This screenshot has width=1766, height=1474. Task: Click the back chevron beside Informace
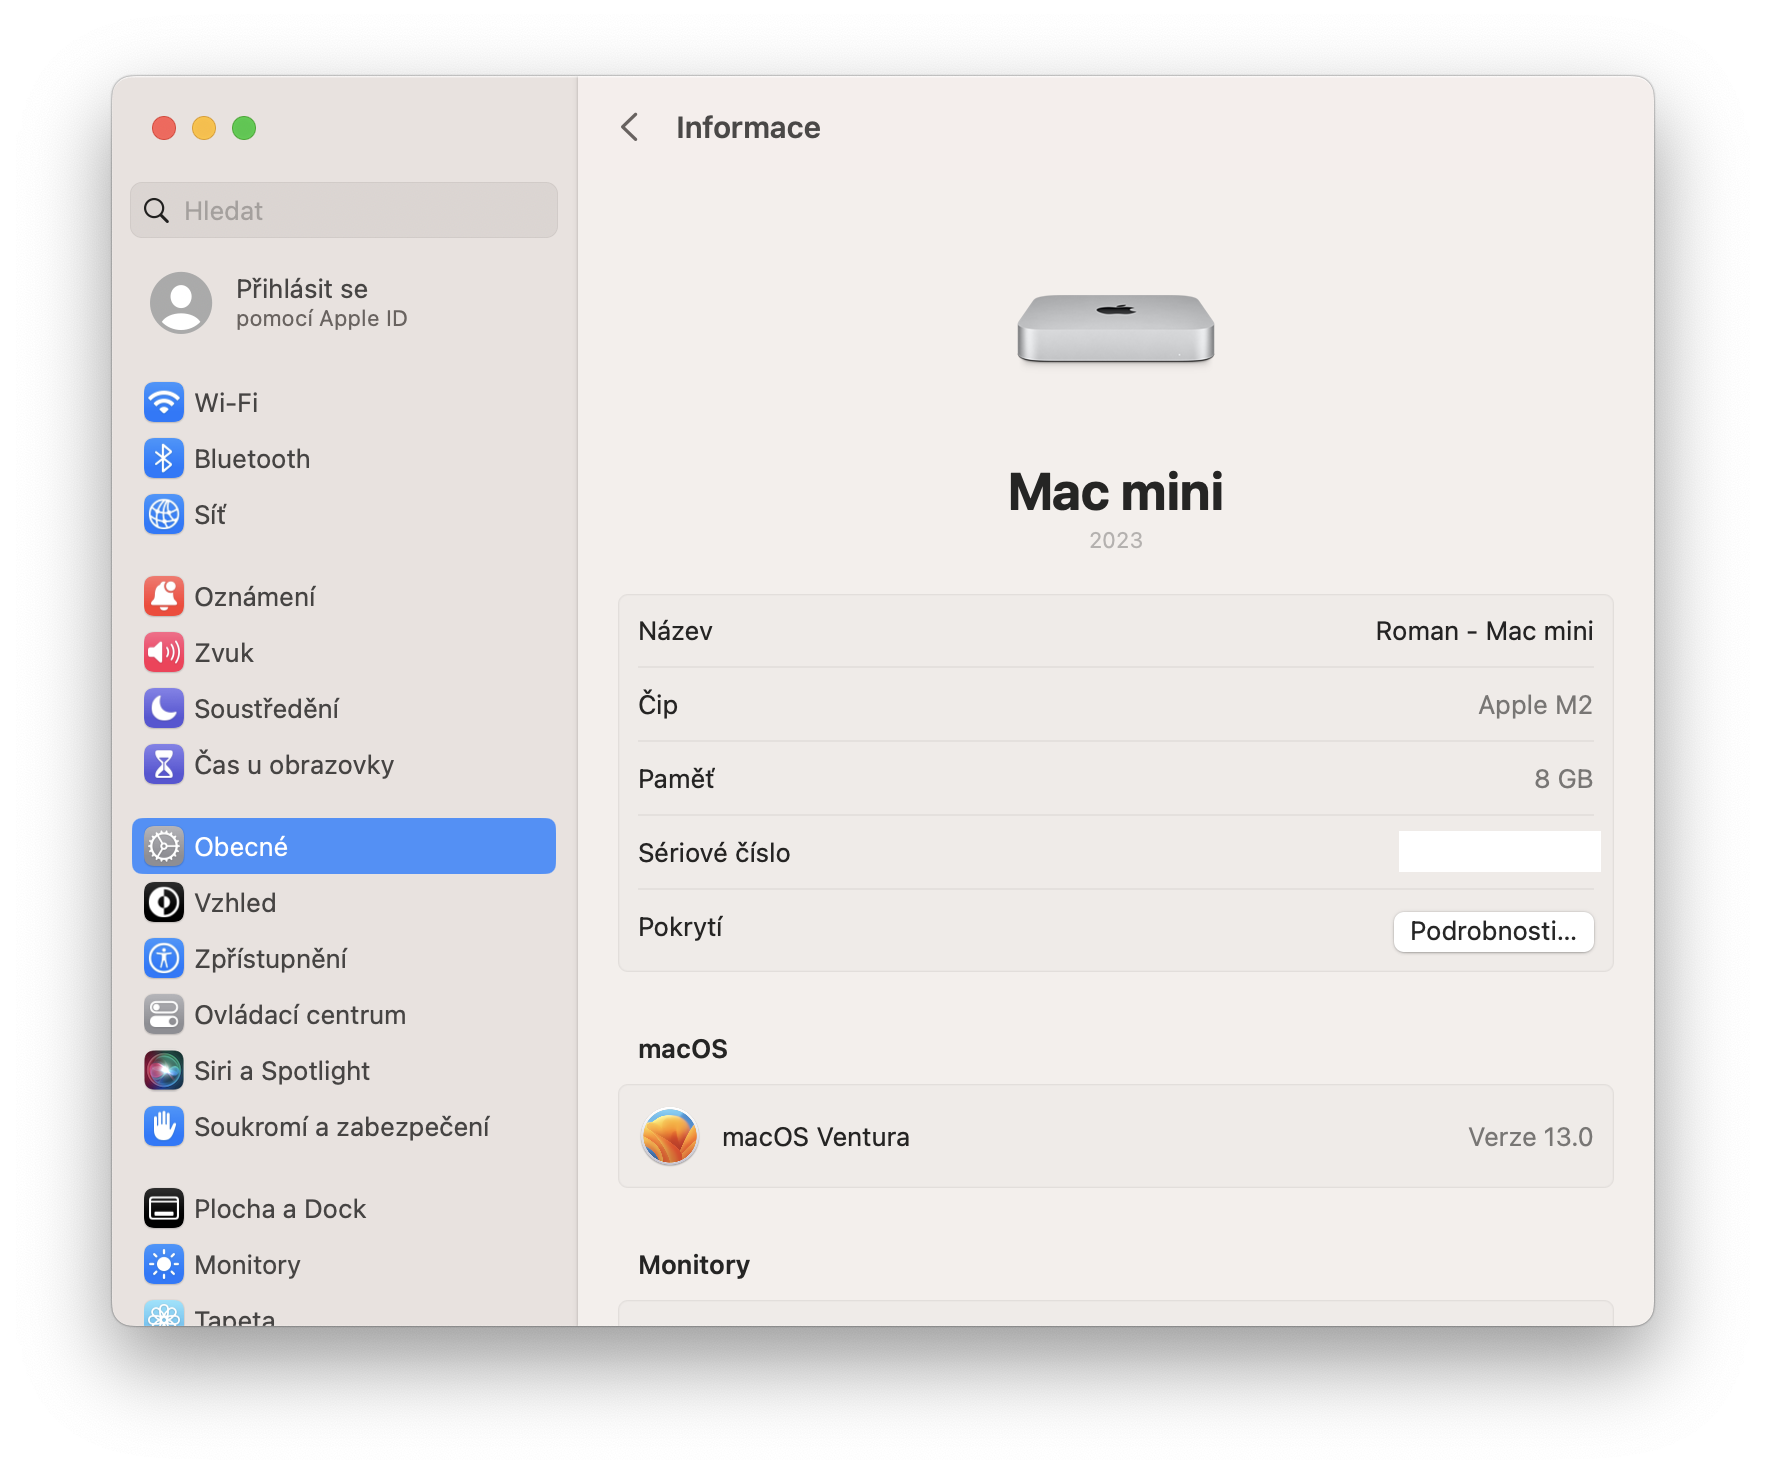point(630,128)
